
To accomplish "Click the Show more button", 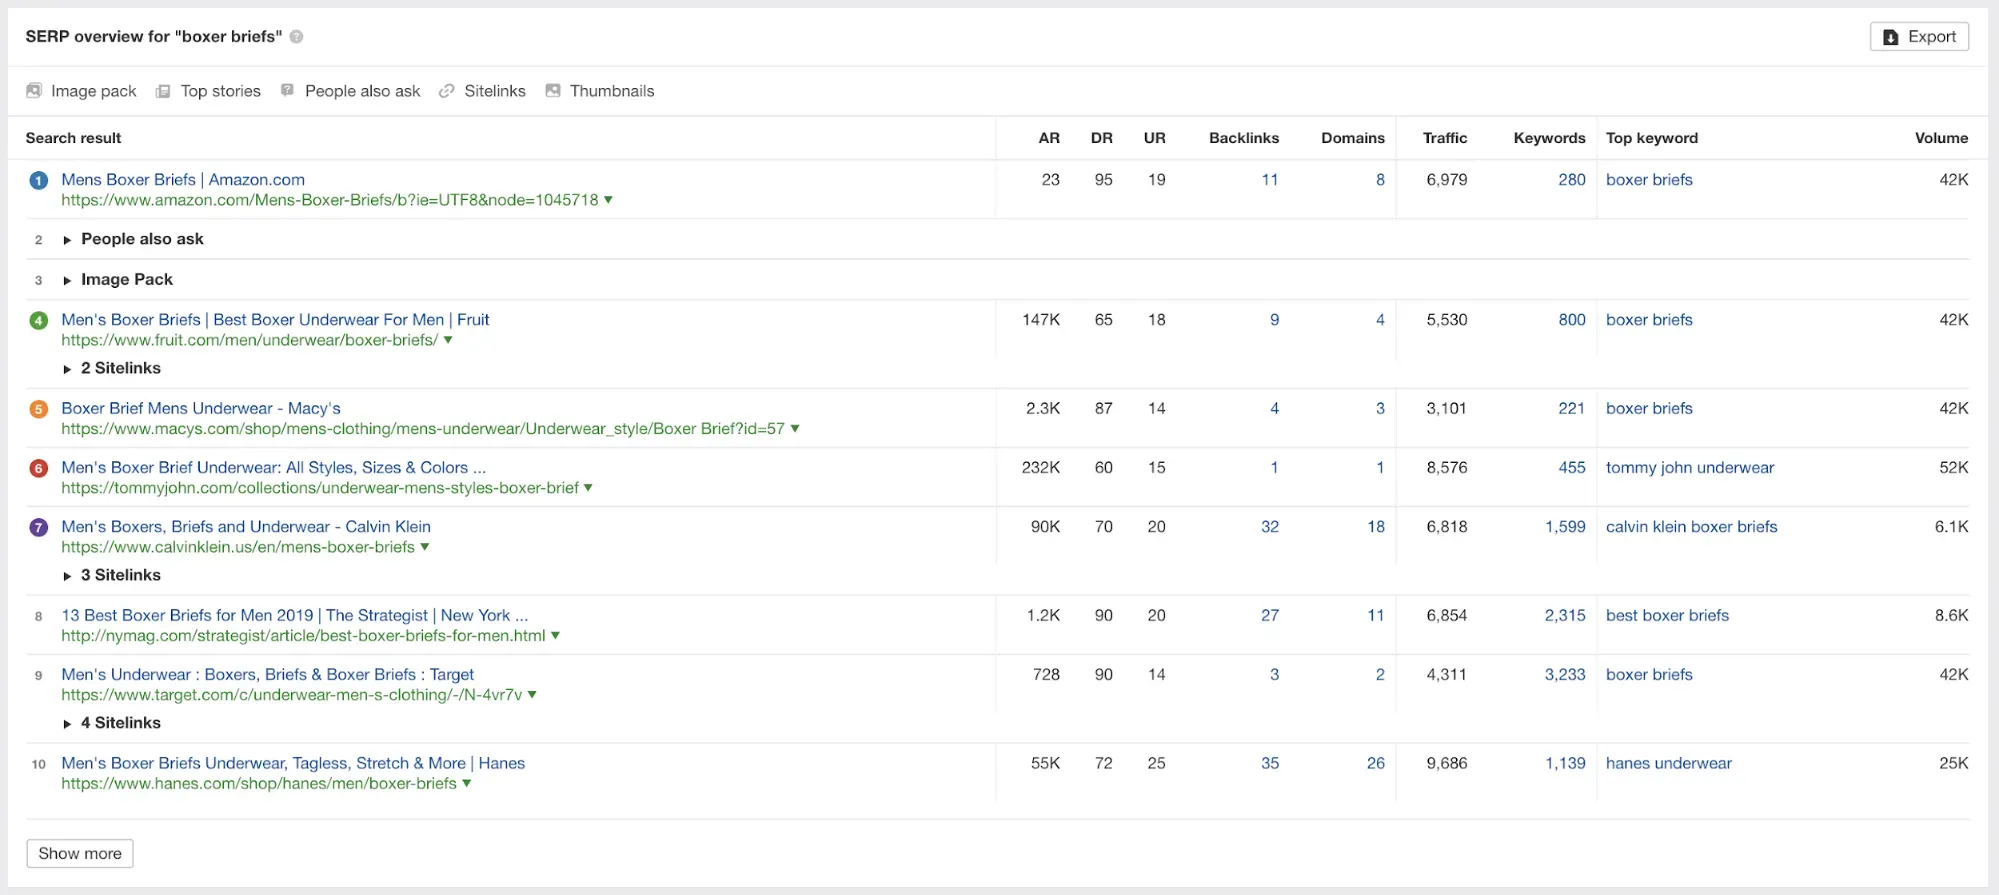I will coord(80,853).
